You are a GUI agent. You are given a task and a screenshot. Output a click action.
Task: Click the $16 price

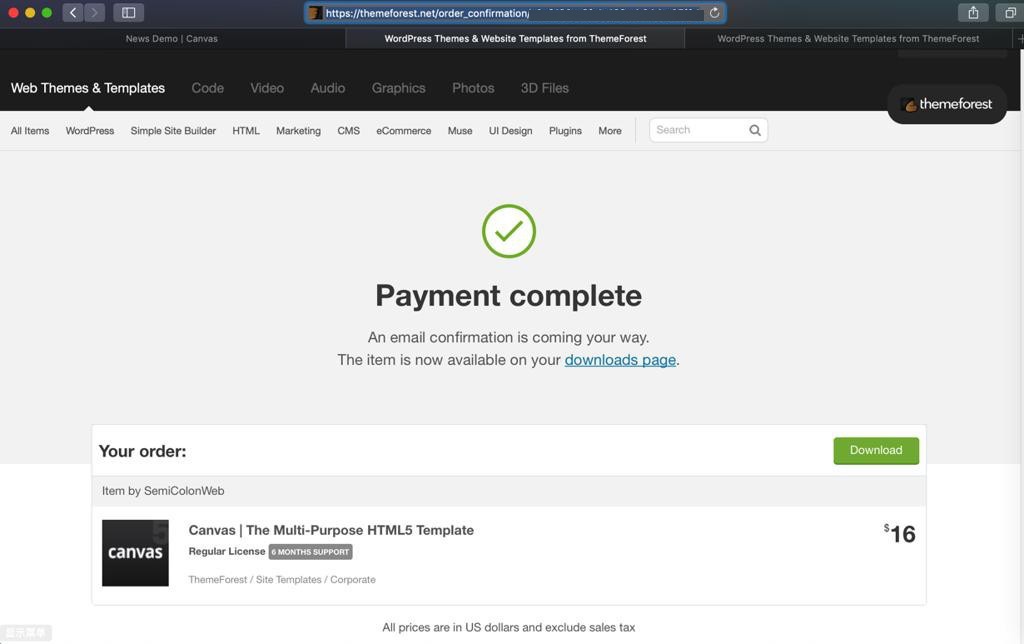tap(899, 534)
